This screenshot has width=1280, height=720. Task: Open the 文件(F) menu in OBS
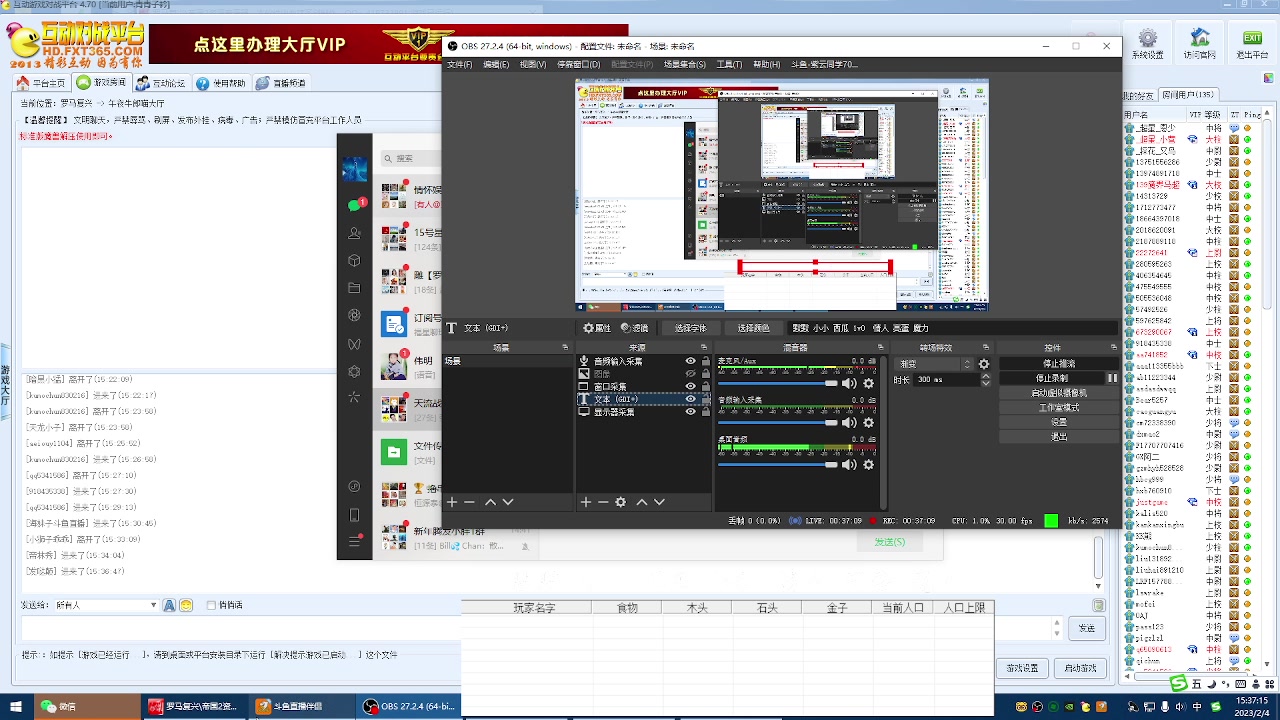[x=459, y=64]
